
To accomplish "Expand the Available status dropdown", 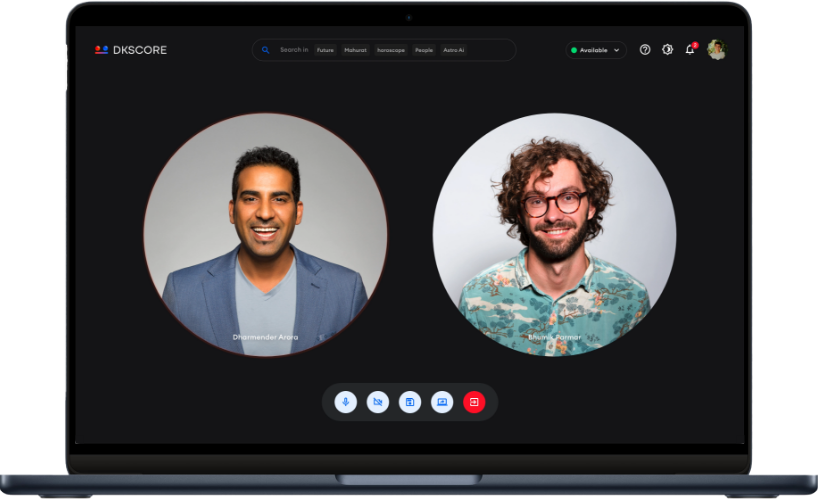I will click(x=596, y=50).
